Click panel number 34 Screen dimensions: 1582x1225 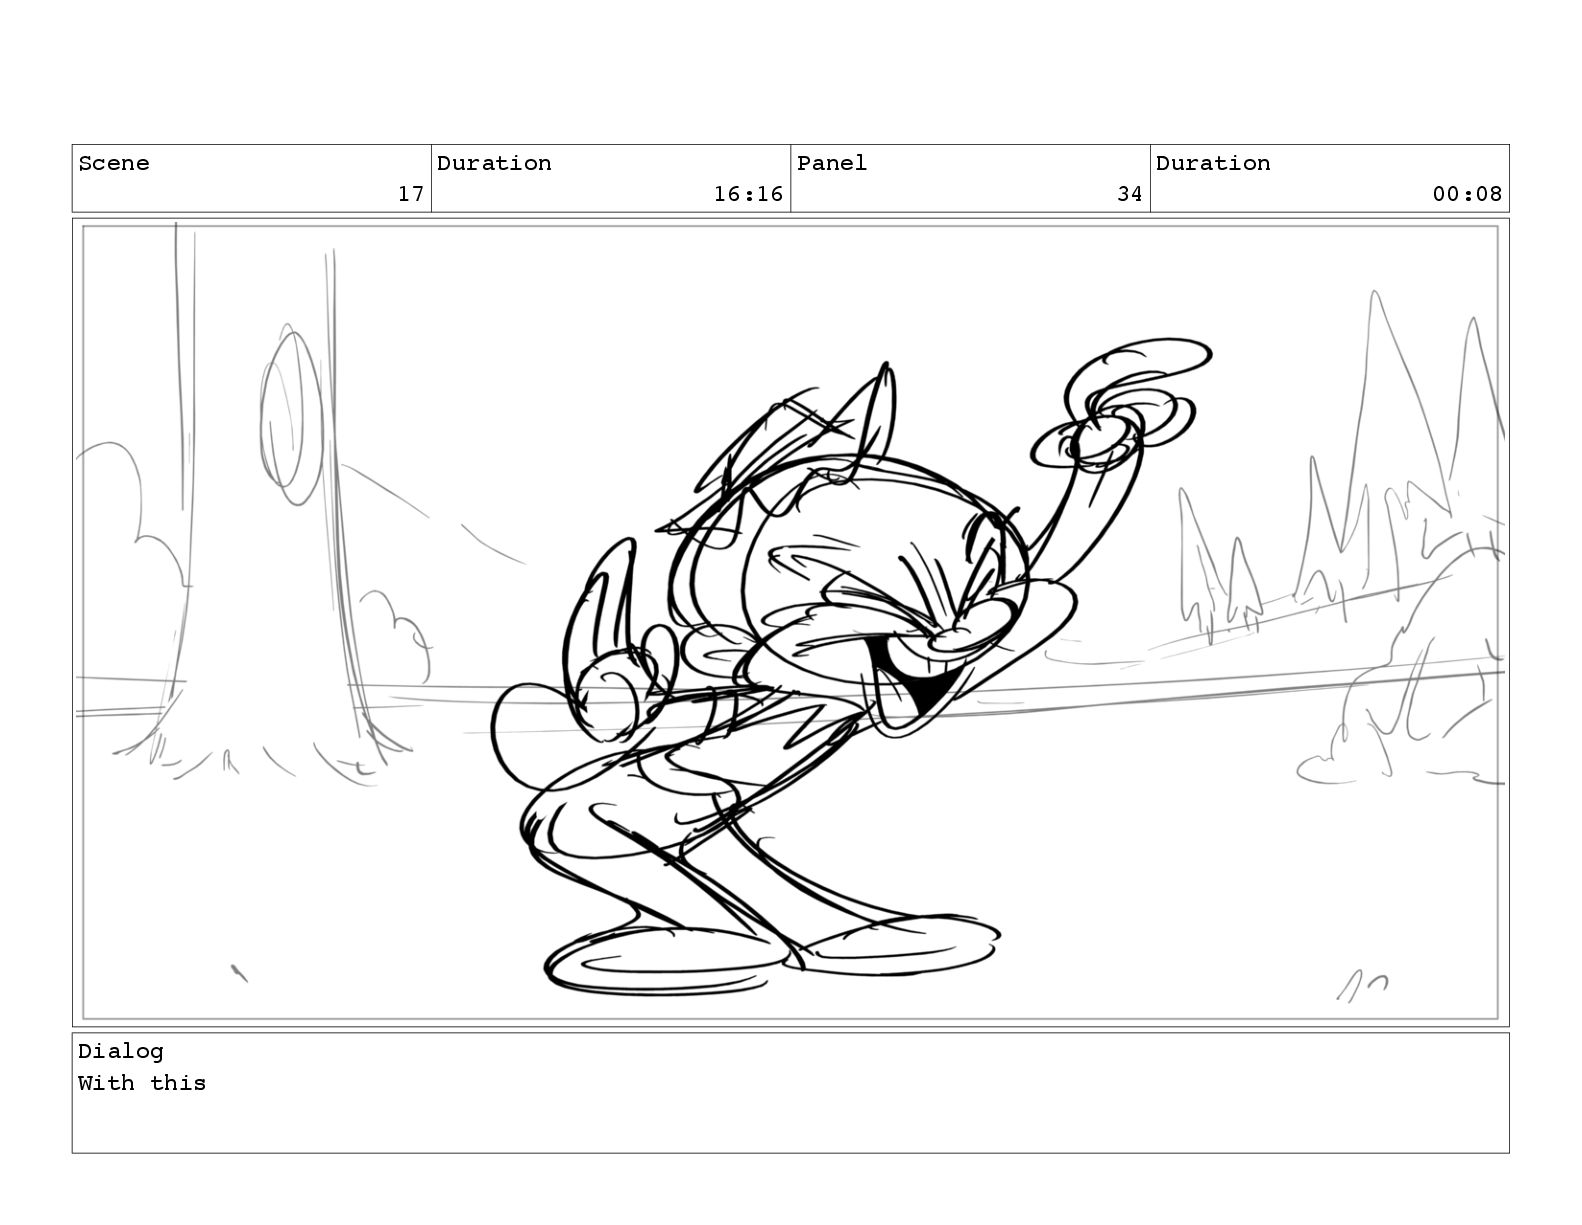pyautogui.click(x=1130, y=194)
